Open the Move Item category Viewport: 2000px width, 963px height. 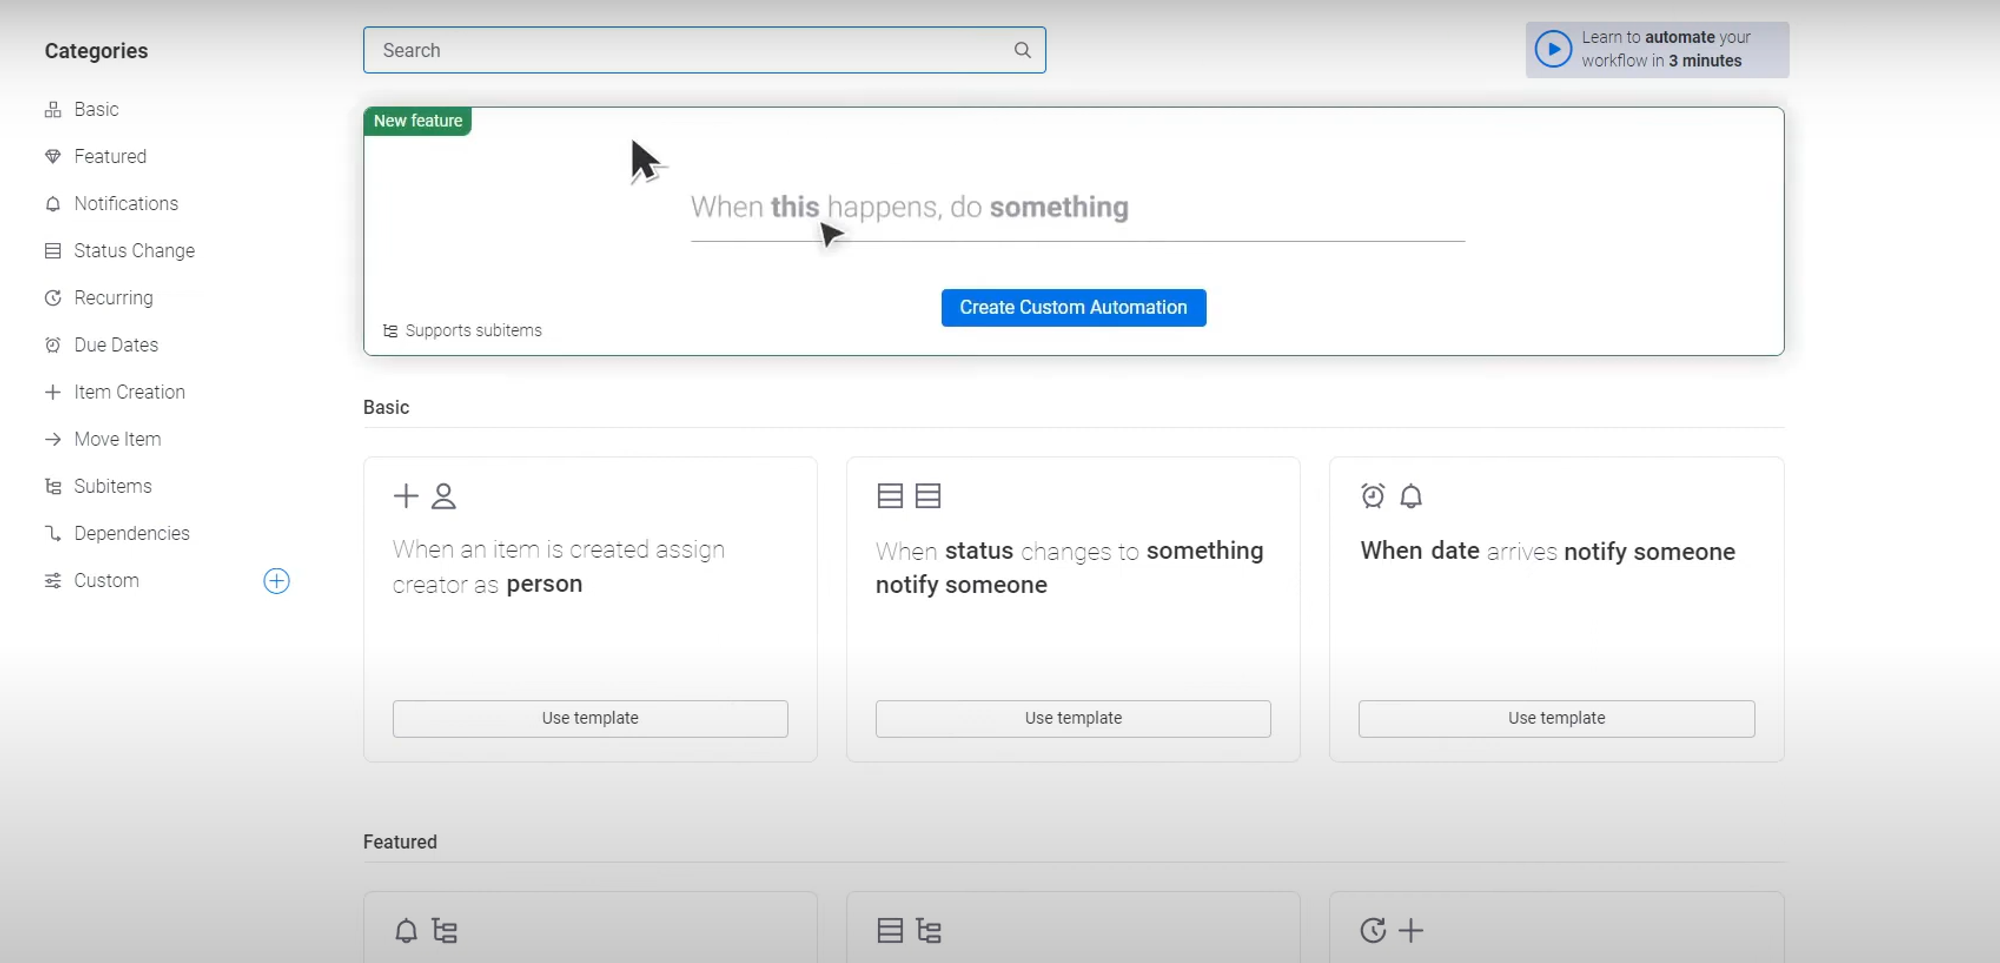[117, 439]
